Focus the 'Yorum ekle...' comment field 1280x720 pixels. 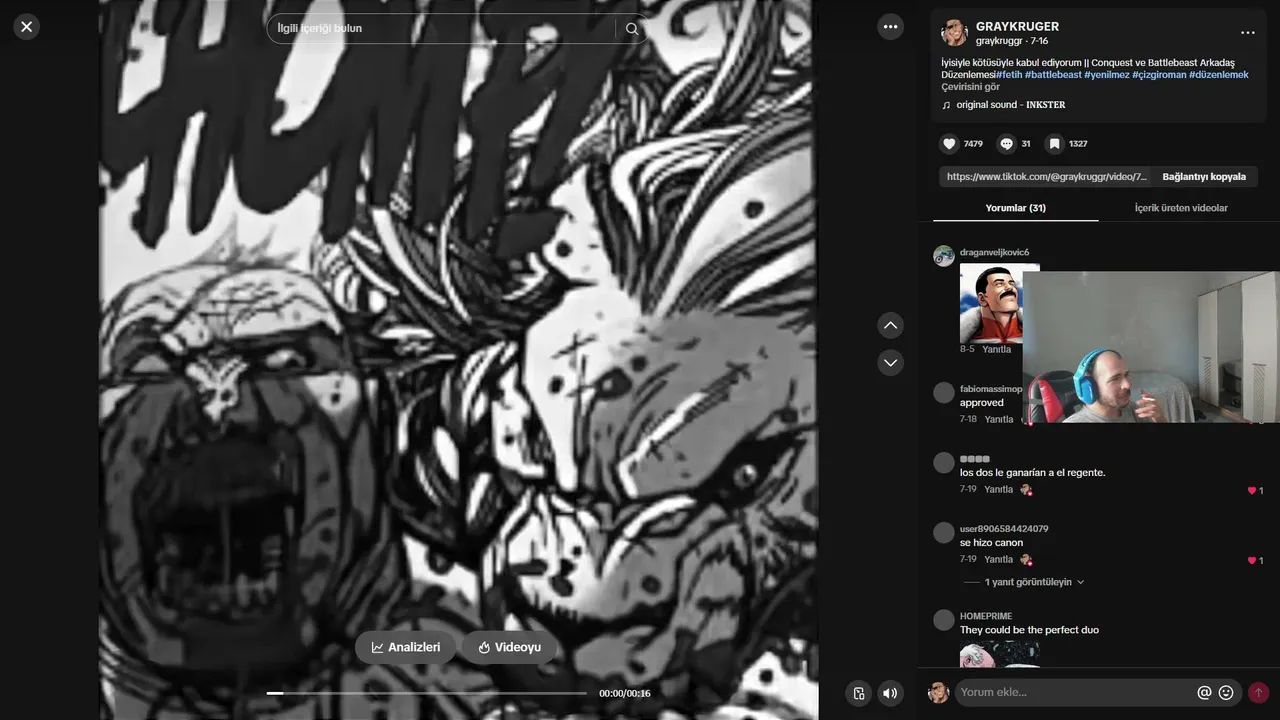[1076, 692]
